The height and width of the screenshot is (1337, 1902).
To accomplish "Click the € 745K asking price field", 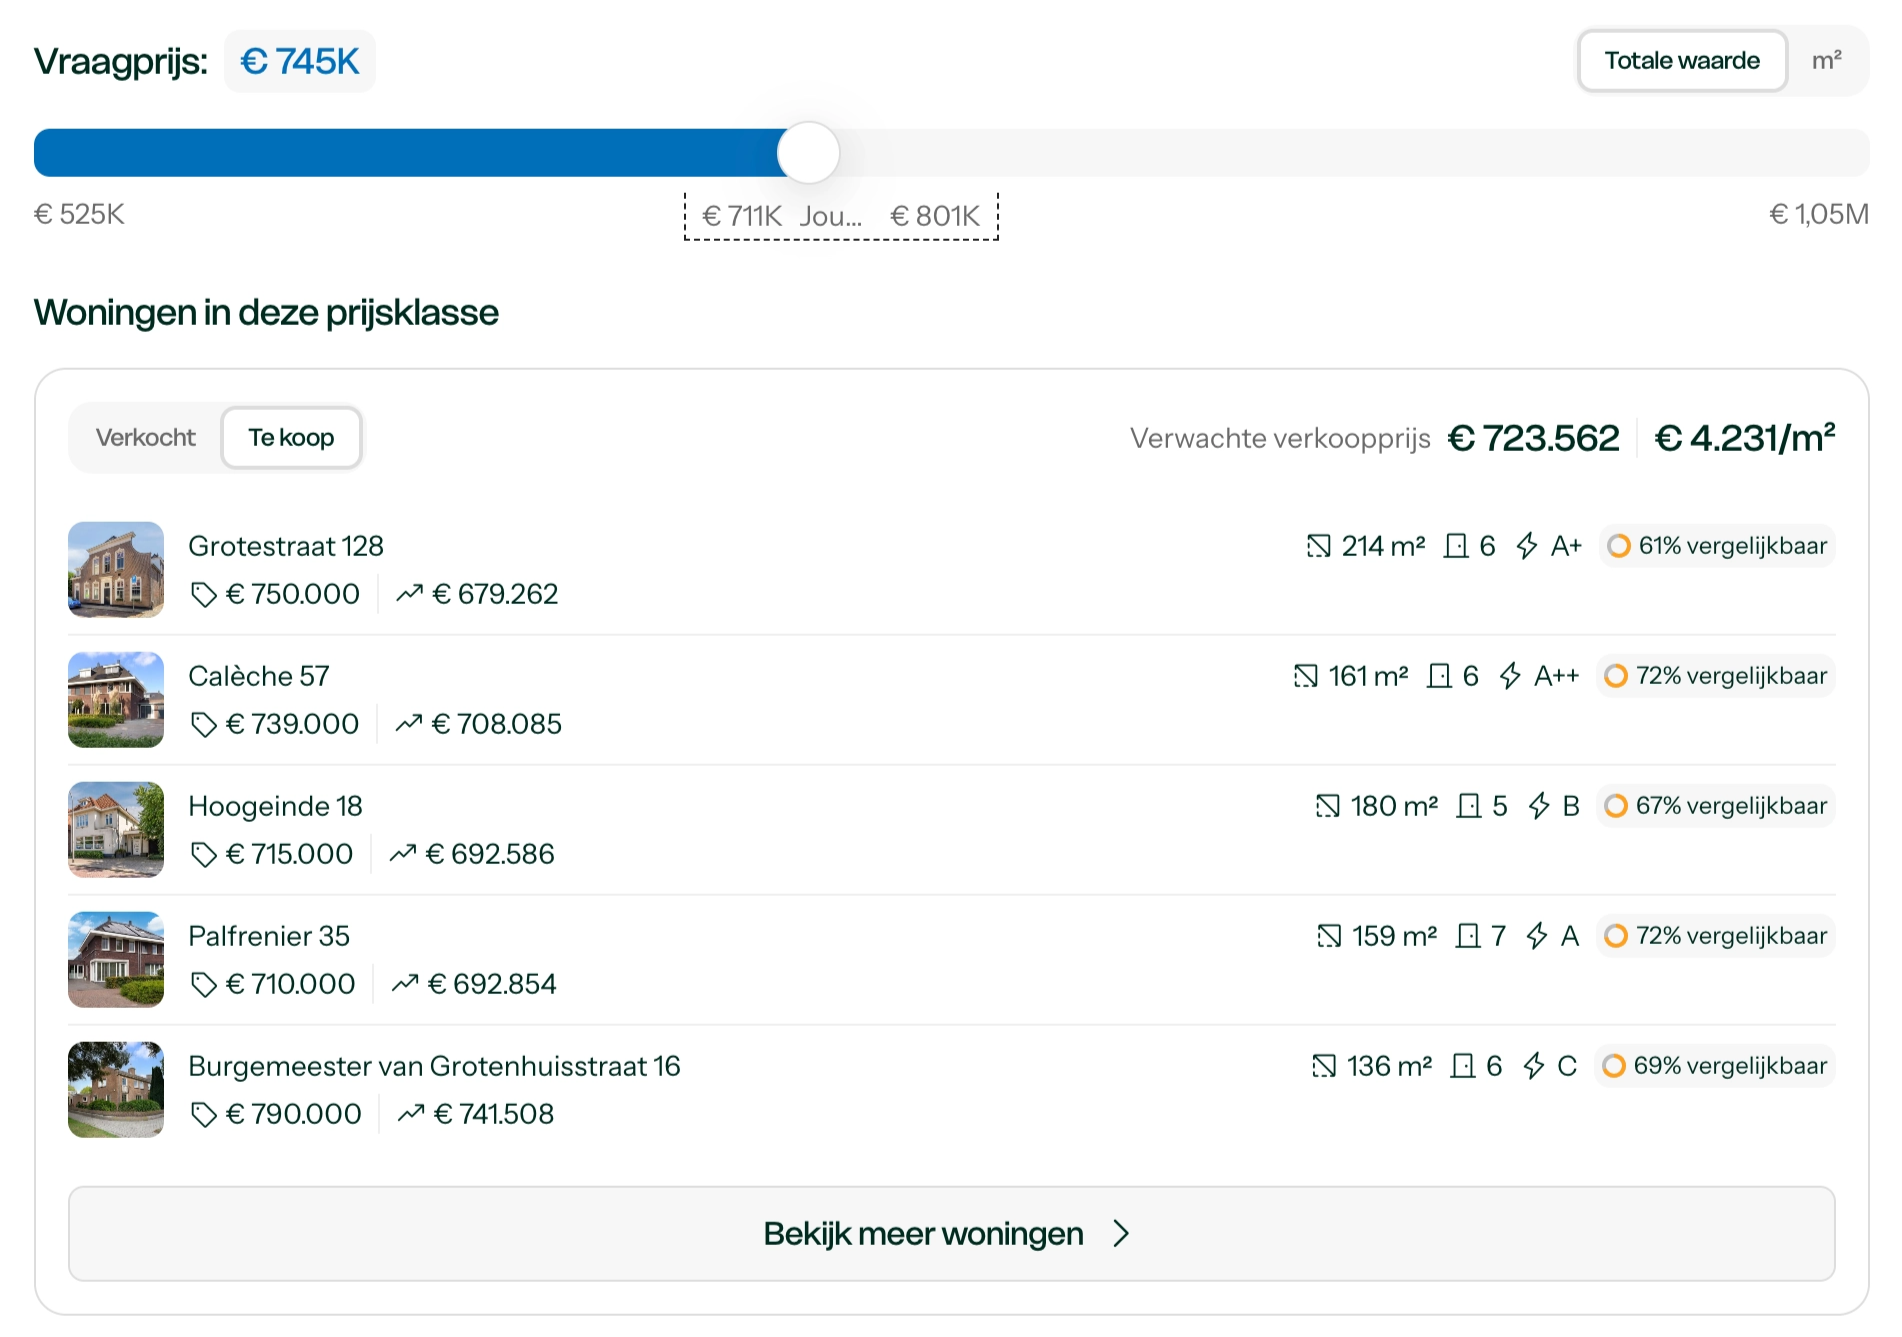I will tap(300, 61).
